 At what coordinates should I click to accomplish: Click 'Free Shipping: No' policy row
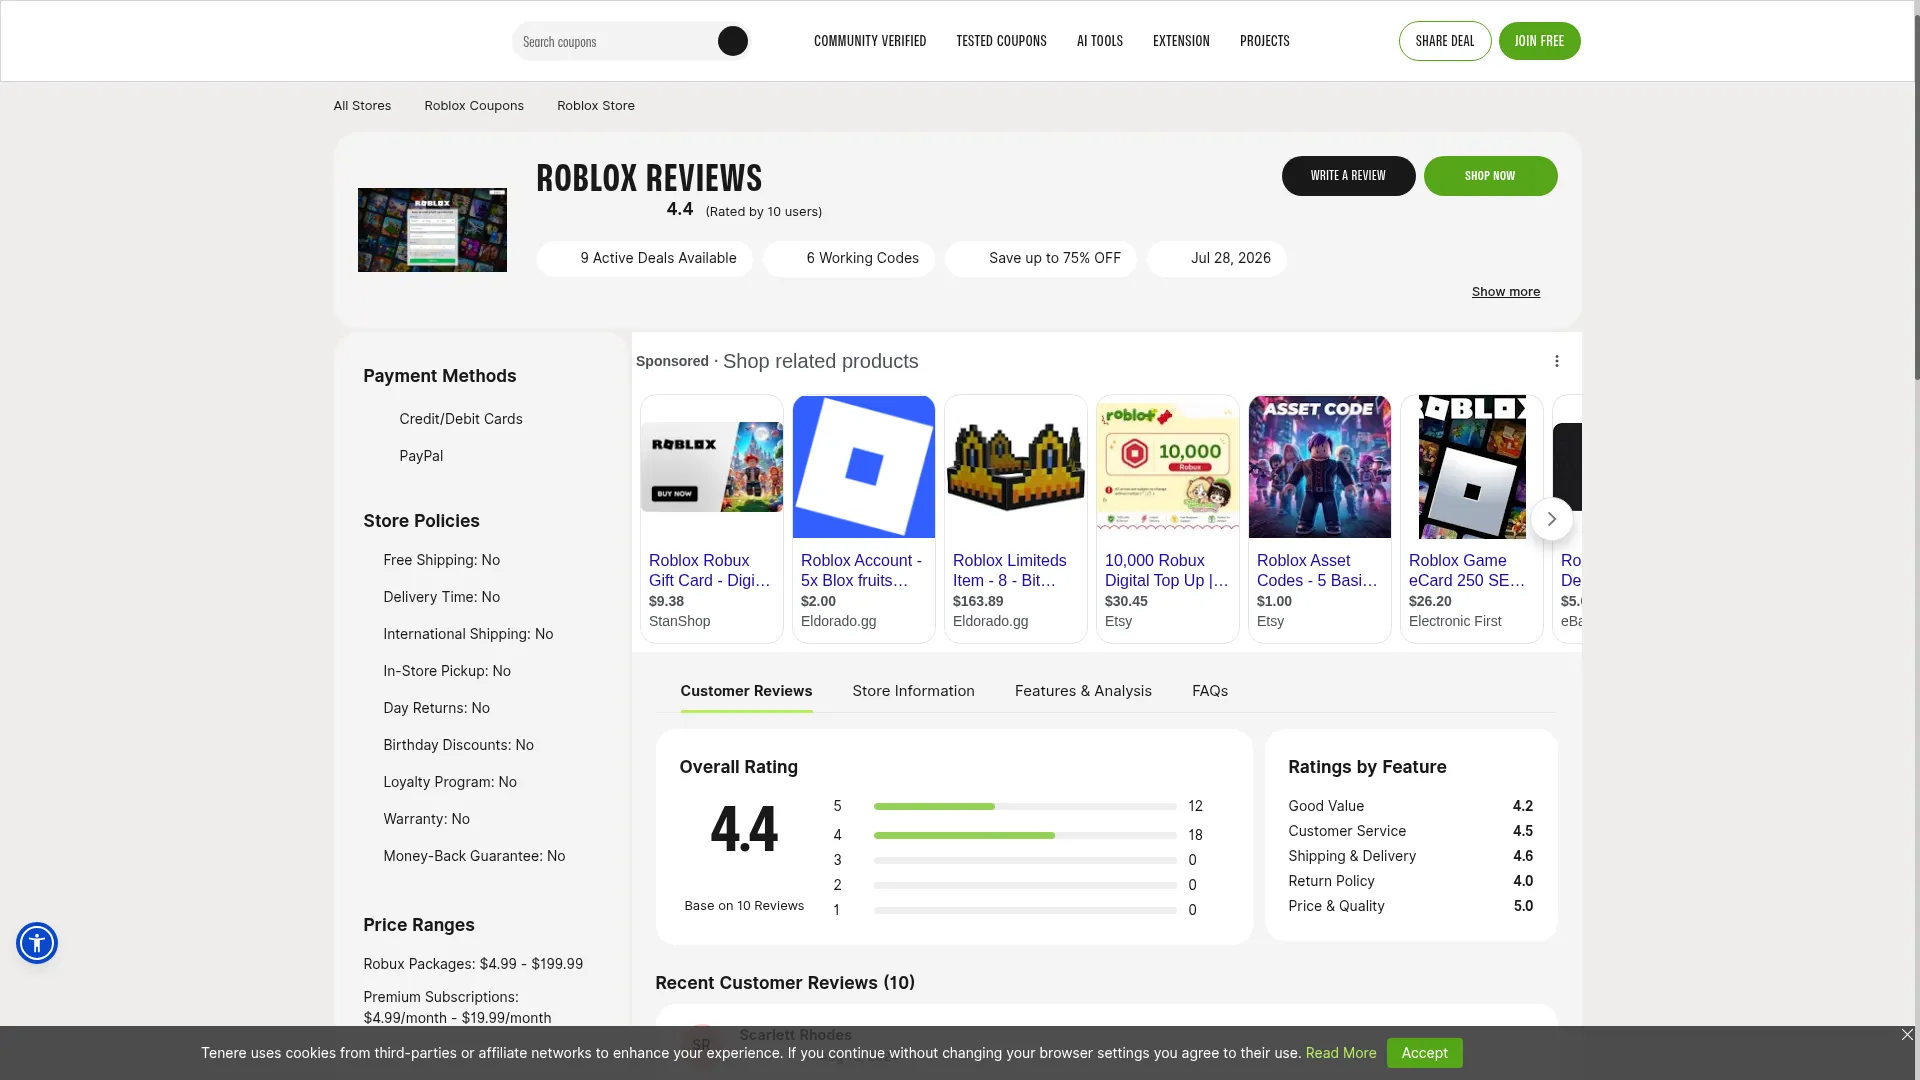(441, 560)
